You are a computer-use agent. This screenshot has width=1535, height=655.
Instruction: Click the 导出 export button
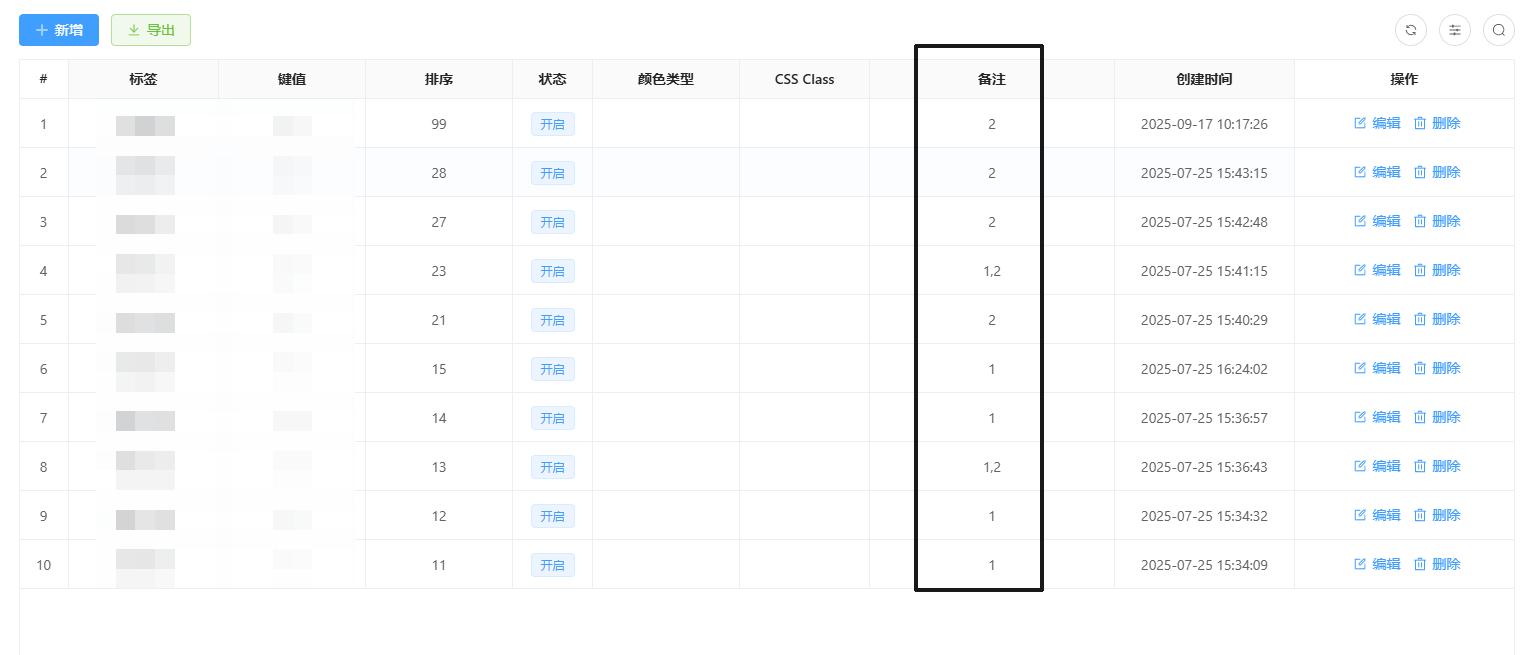(151, 30)
